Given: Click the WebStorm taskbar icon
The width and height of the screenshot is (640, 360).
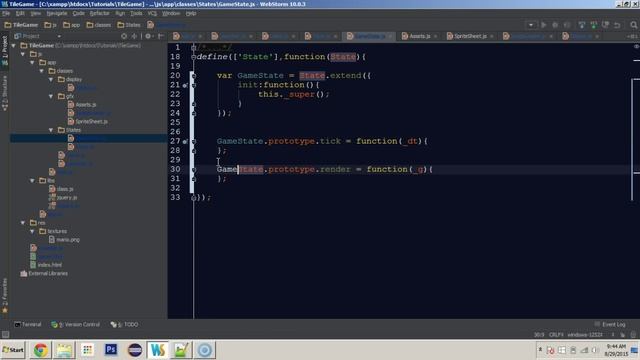Looking at the screenshot, I should (x=158, y=350).
